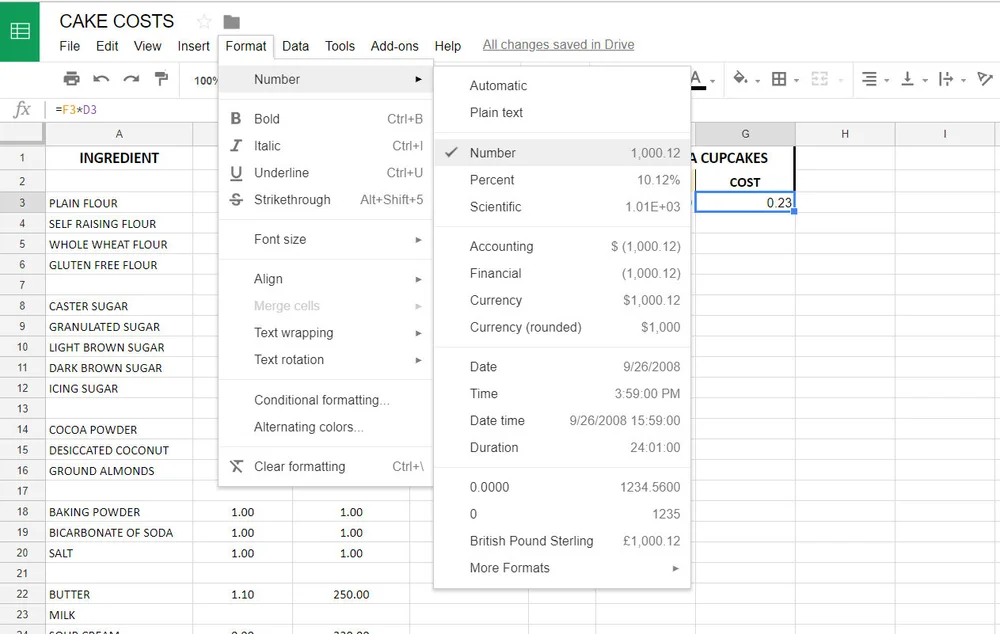Select Currency format

tap(562, 300)
